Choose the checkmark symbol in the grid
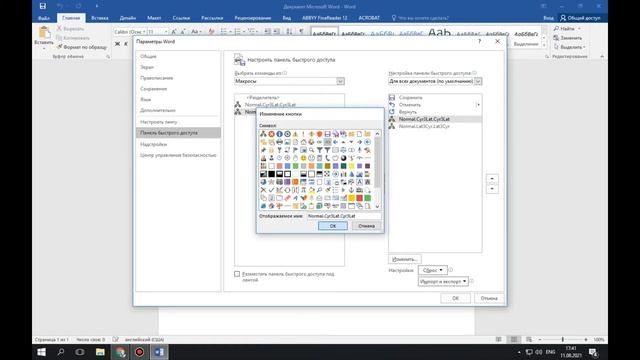Viewport: 640px width, 360px height. 271,190
